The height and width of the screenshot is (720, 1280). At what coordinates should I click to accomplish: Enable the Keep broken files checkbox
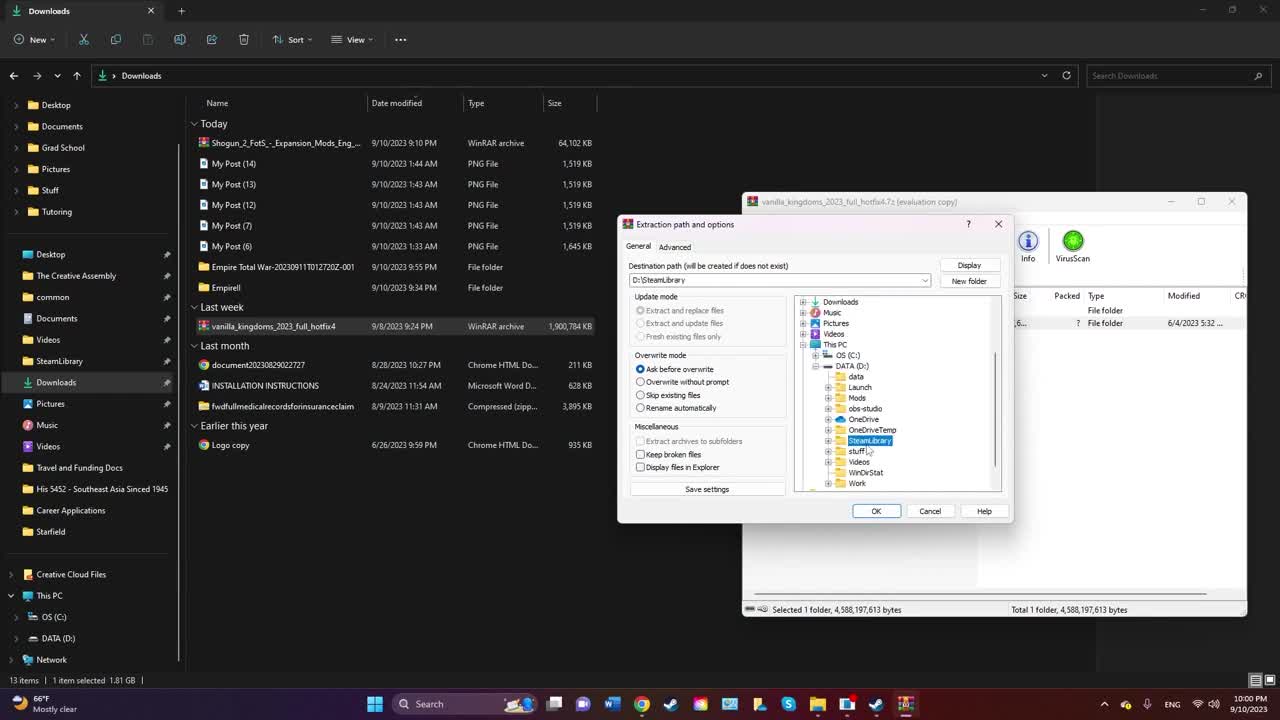[x=640, y=454]
